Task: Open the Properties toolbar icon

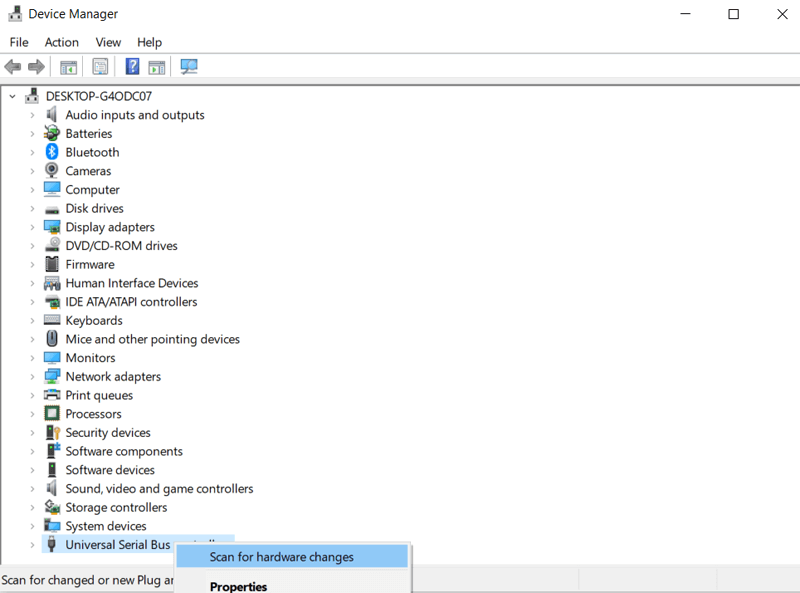Action: (x=100, y=67)
